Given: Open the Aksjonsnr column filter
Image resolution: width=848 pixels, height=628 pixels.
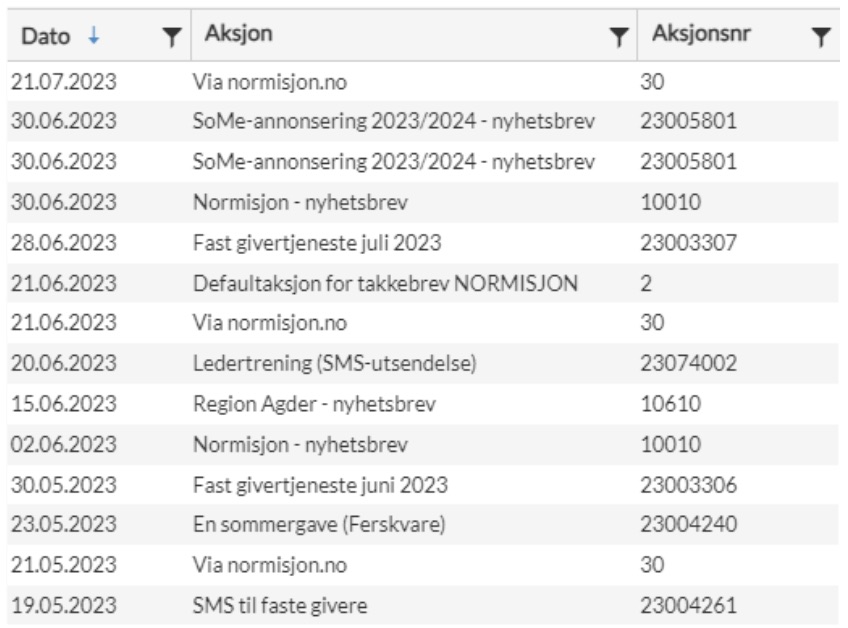Looking at the screenshot, I should pos(821,37).
